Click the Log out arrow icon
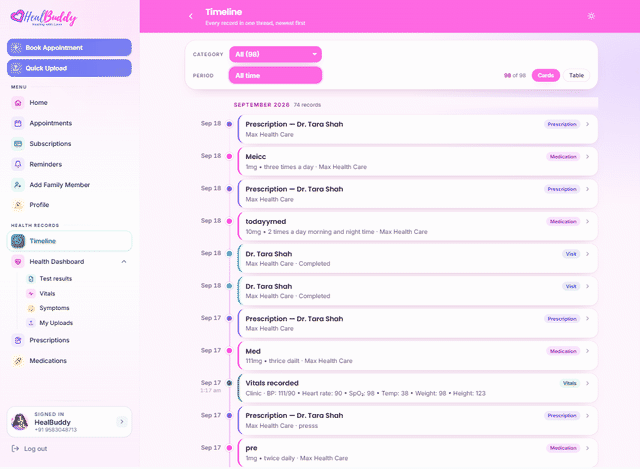Image resolution: width=640 pixels, height=469 pixels. 16,449
